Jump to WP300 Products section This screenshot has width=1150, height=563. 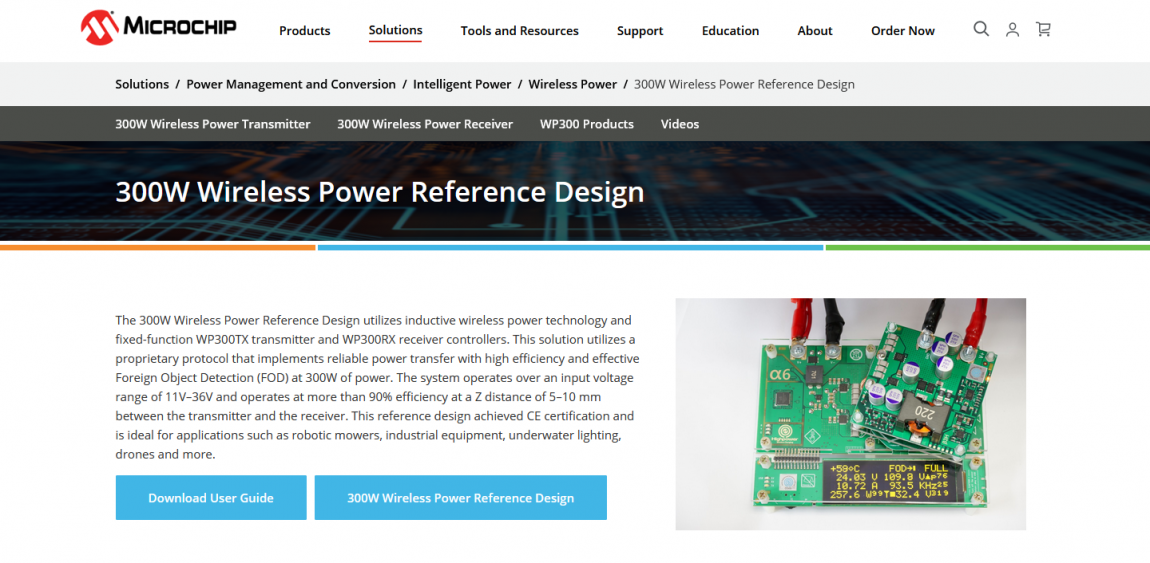(587, 124)
